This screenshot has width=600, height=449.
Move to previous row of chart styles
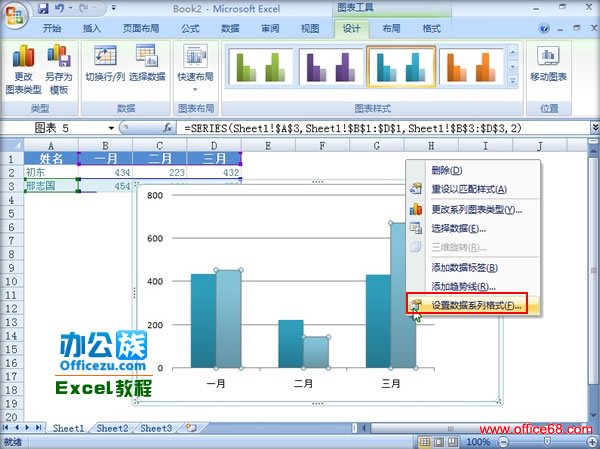pyautogui.click(x=512, y=52)
